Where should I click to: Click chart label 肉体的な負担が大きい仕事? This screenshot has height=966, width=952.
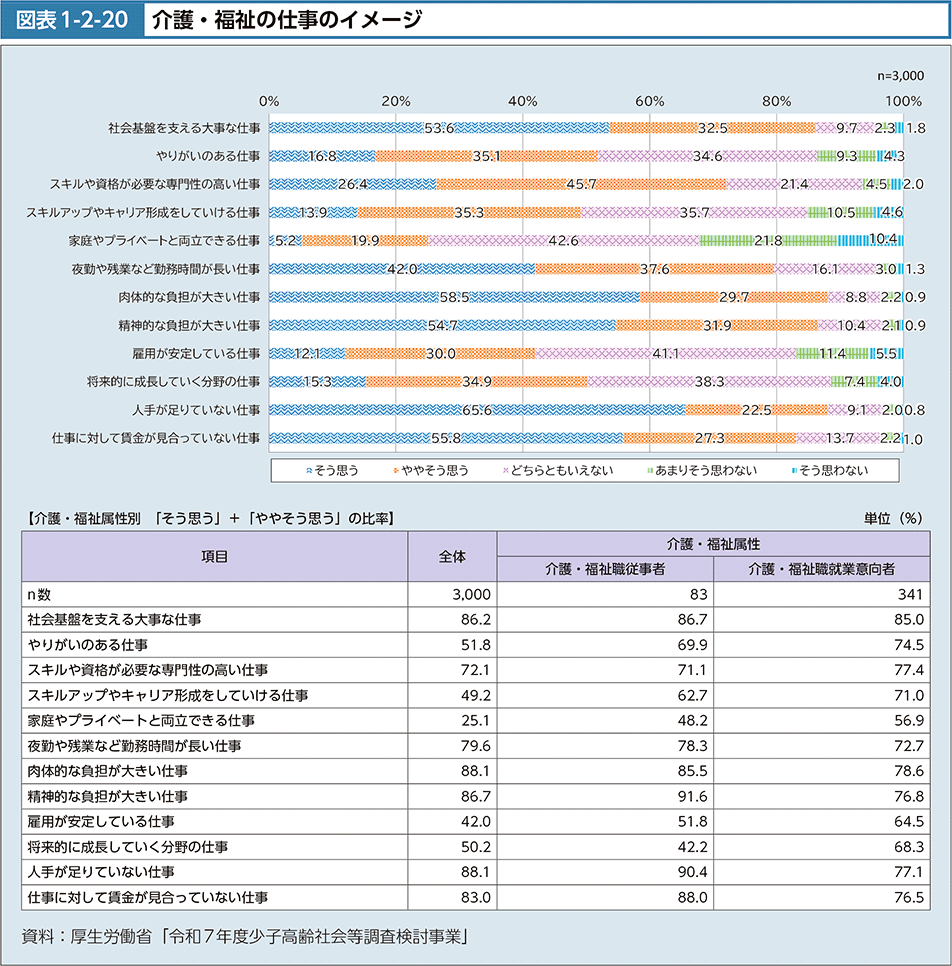click(x=190, y=298)
